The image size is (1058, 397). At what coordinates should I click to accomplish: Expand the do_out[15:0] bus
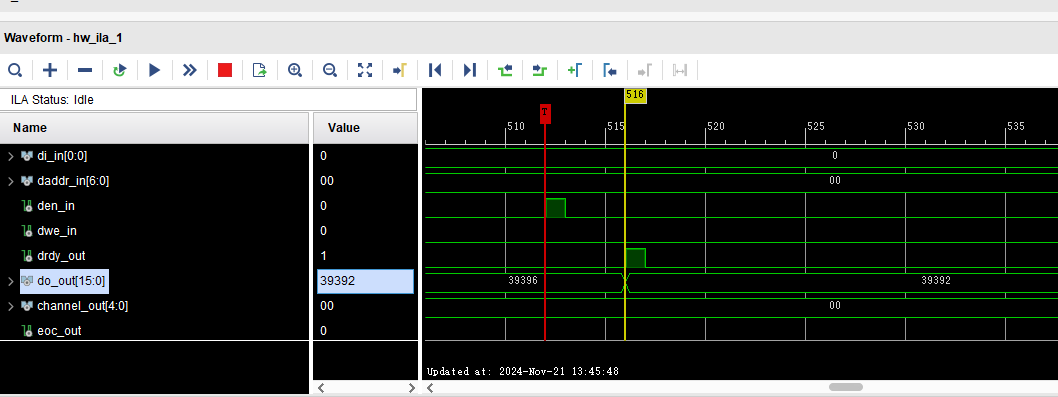tap(10, 281)
